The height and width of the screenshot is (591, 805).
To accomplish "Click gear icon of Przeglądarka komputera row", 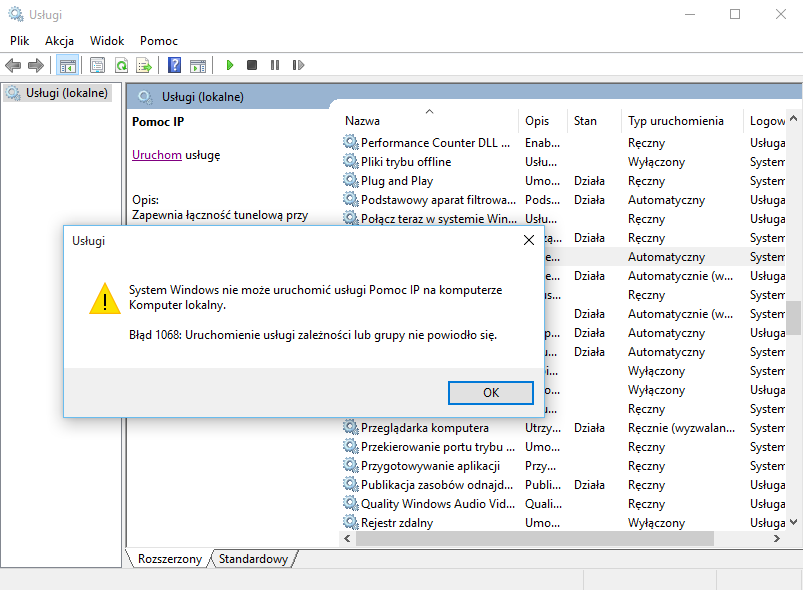I will coord(351,427).
